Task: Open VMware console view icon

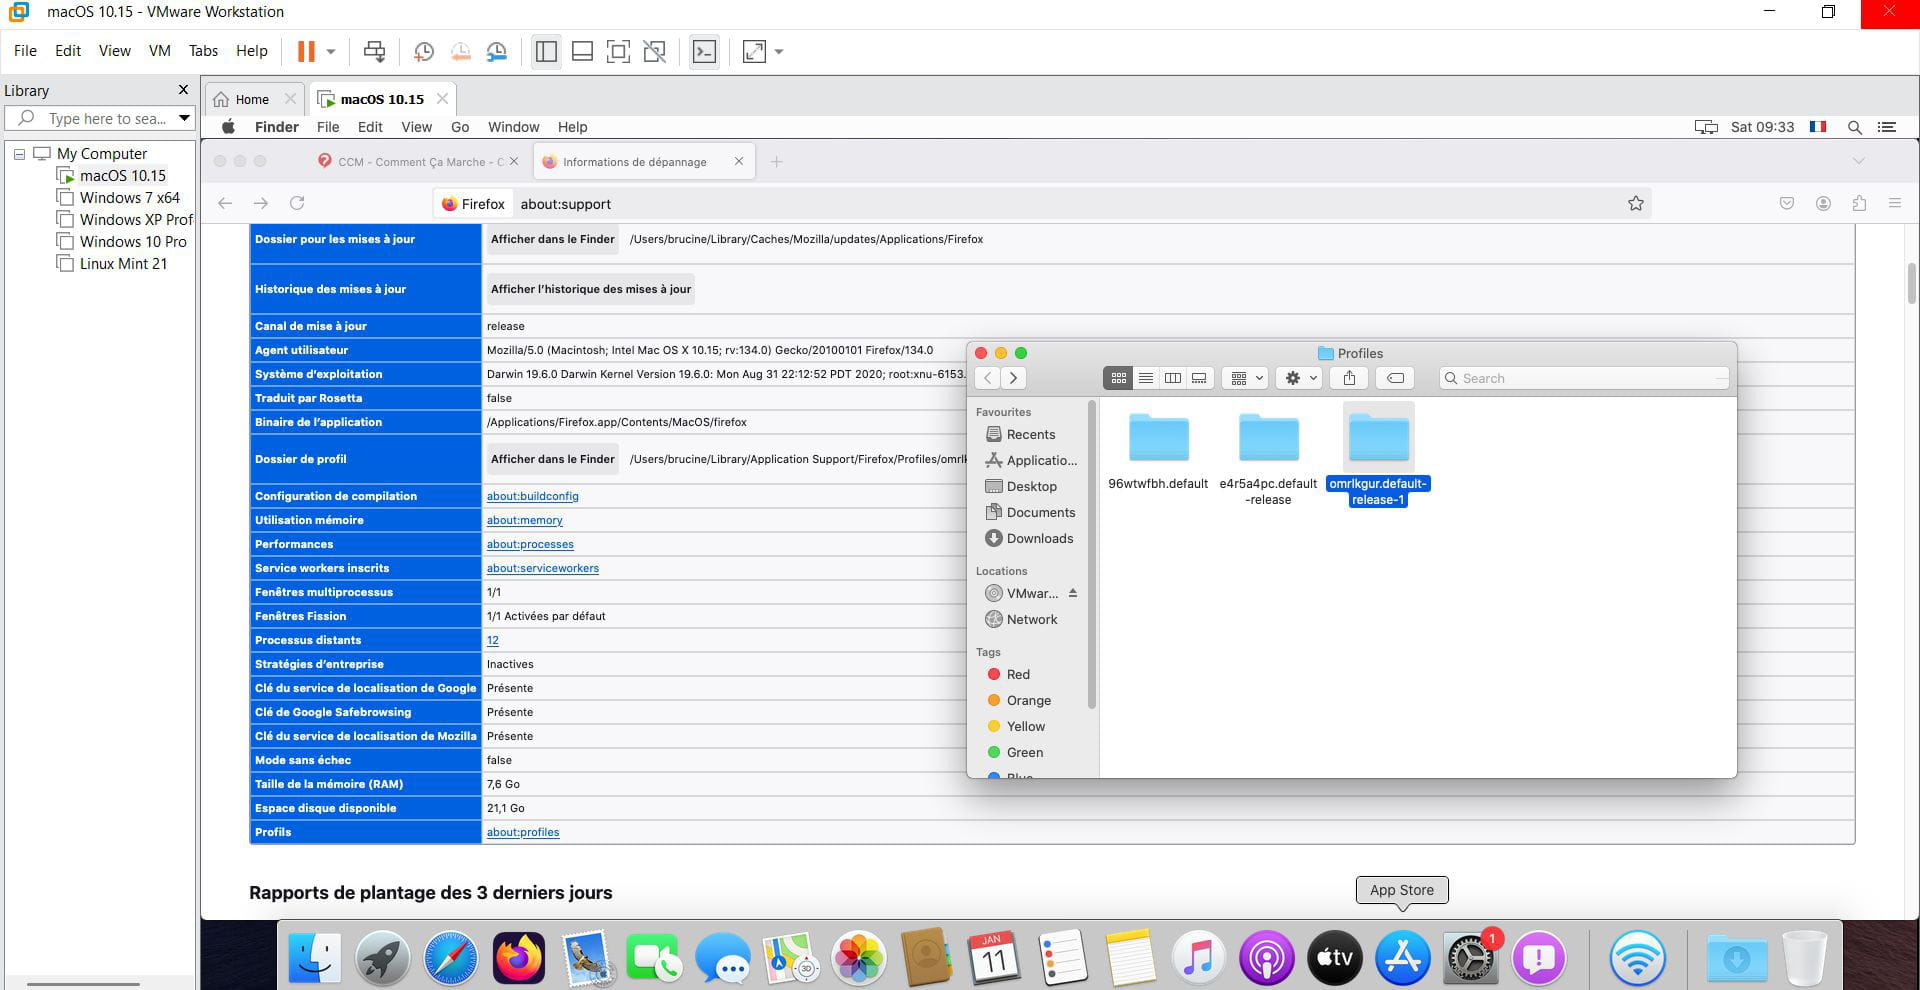Action: [704, 51]
